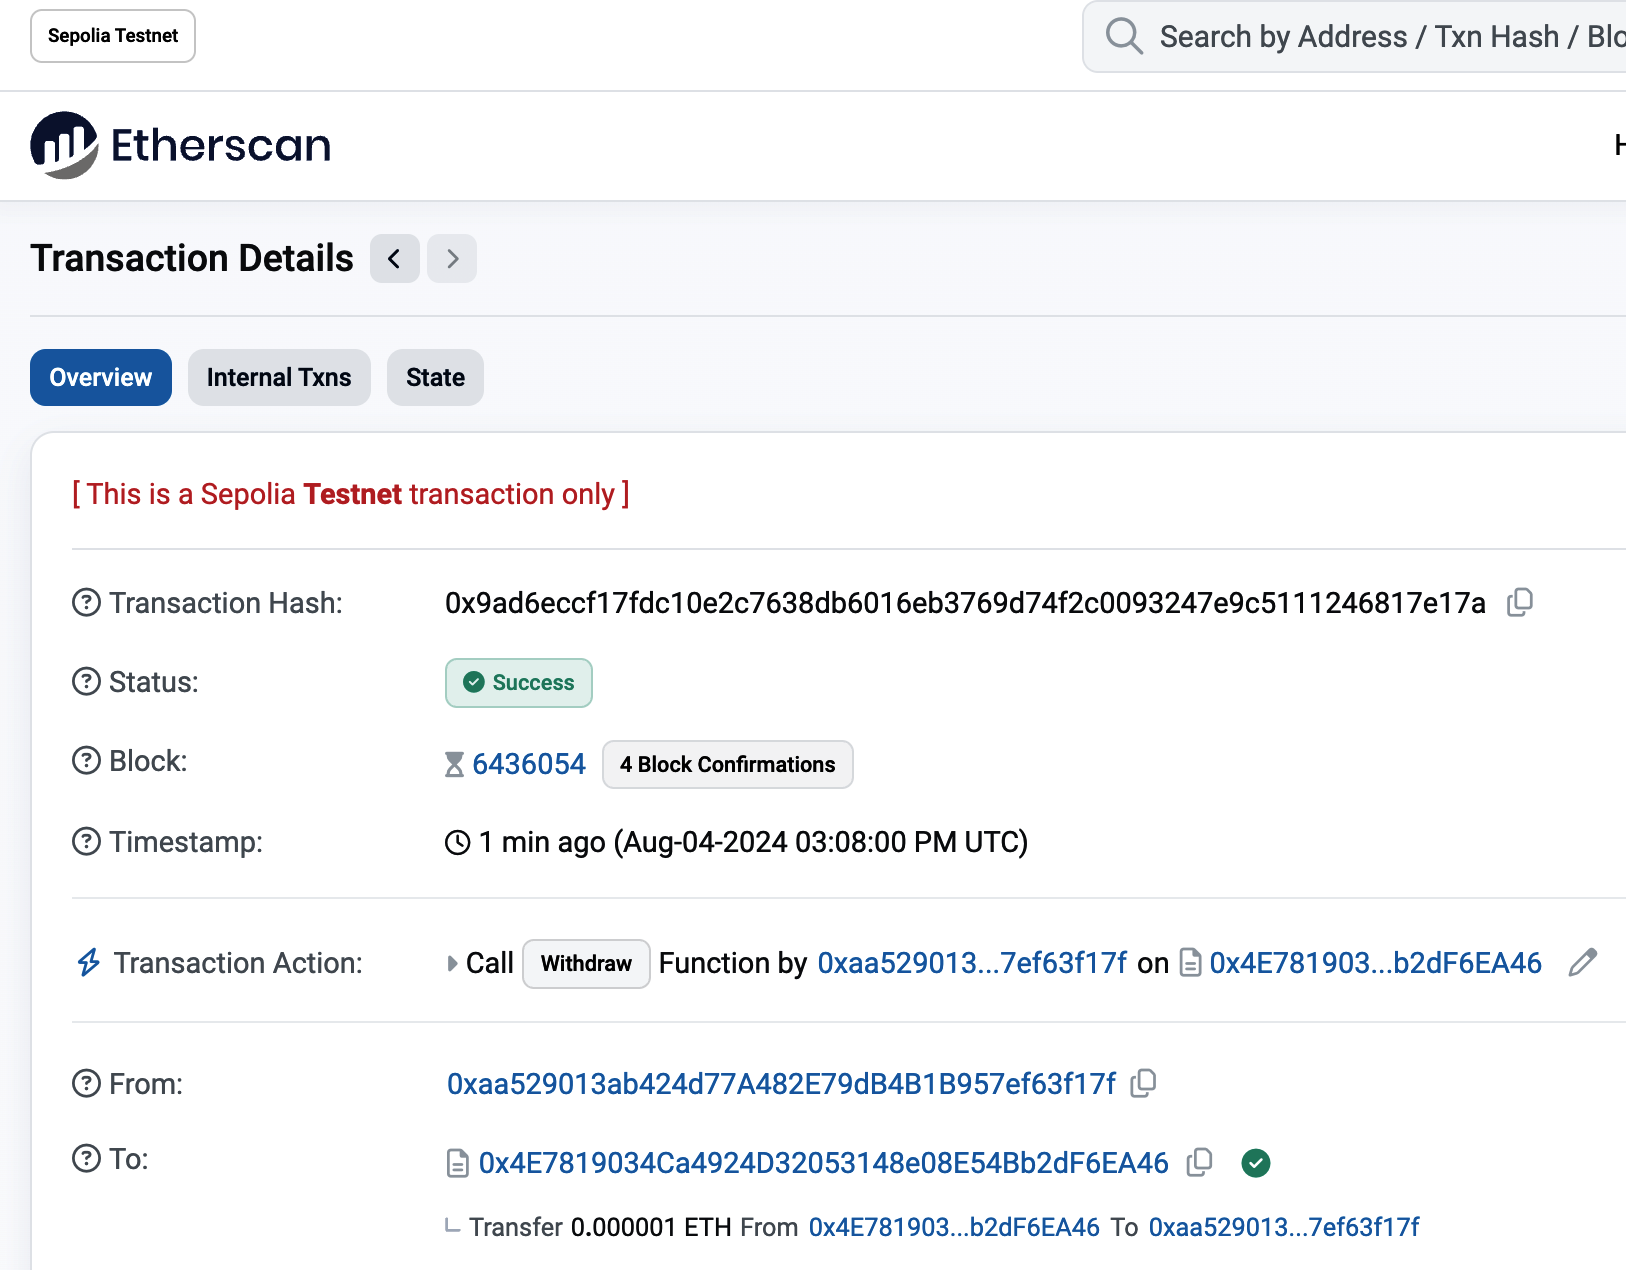This screenshot has width=1626, height=1270.
Task: Switch to the Internal Txns tab
Action: tap(279, 377)
